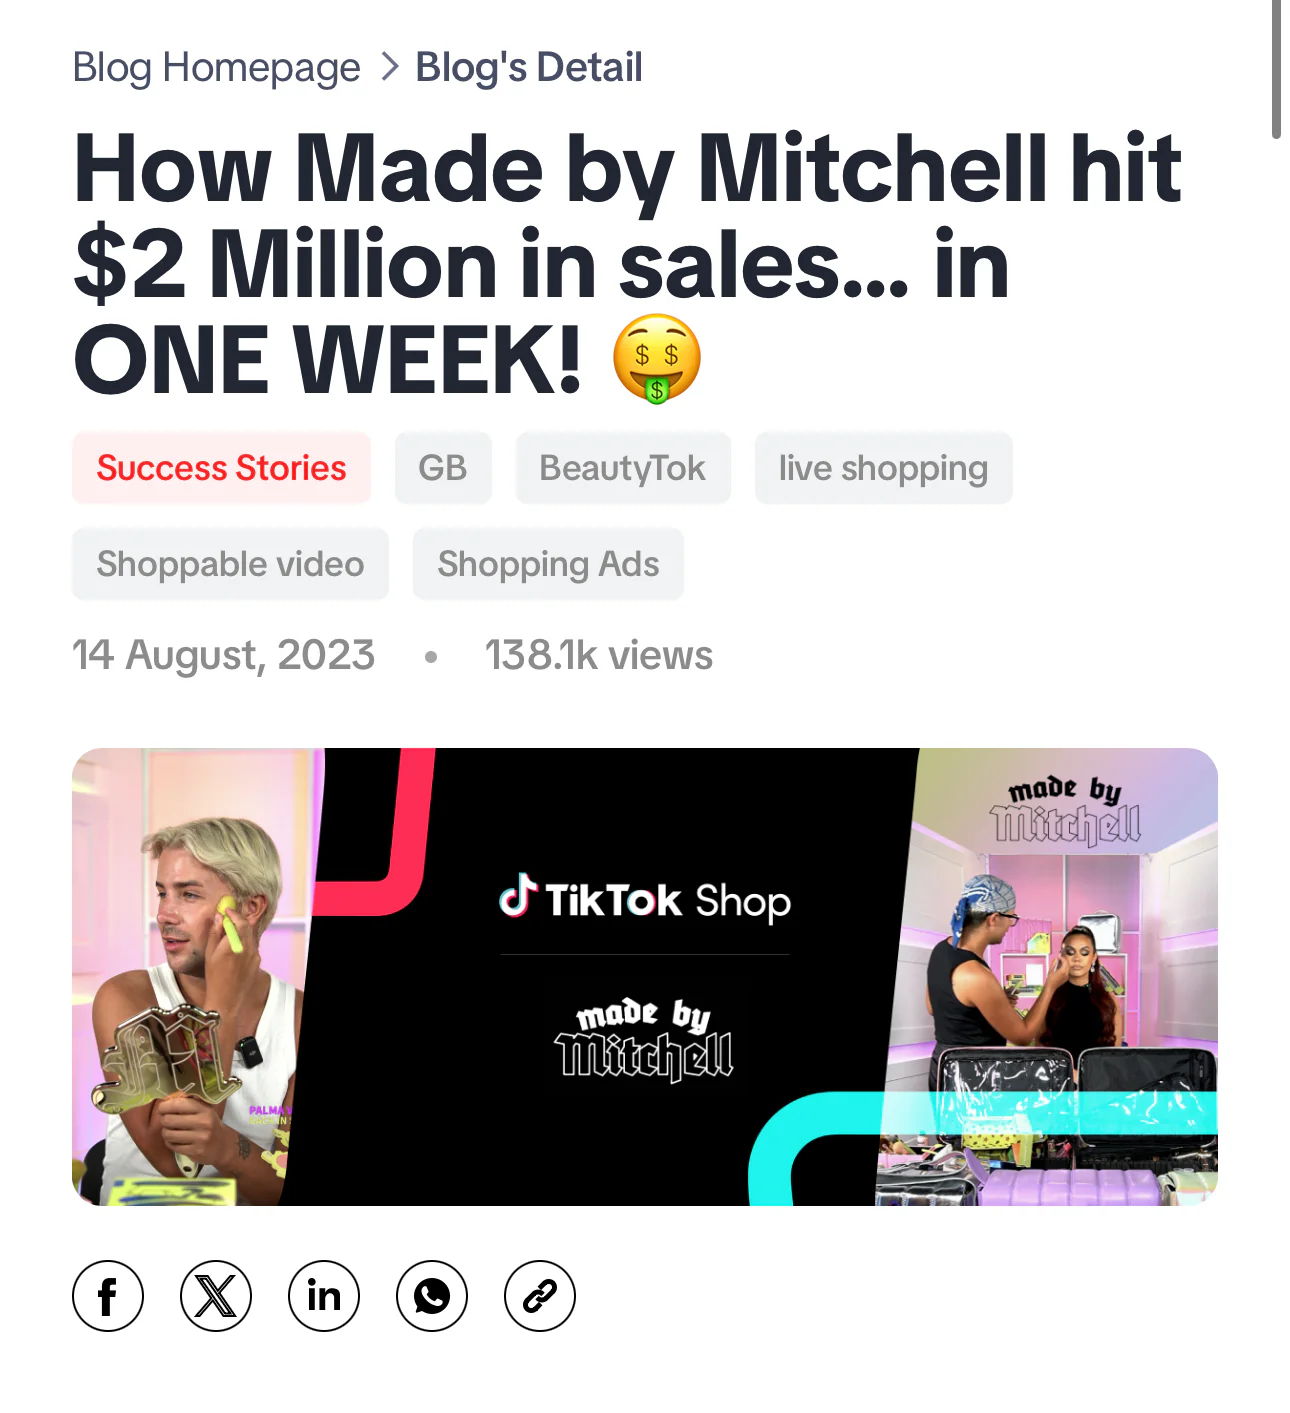Share article on X (Twitter)

pyautogui.click(x=216, y=1296)
